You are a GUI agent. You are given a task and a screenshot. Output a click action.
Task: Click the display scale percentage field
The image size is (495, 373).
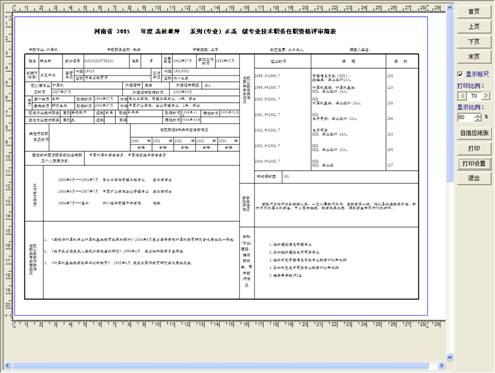[466, 117]
